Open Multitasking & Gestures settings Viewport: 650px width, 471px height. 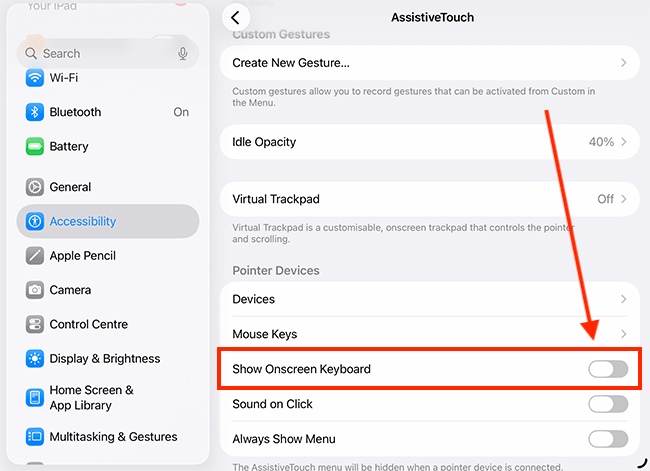(113, 437)
